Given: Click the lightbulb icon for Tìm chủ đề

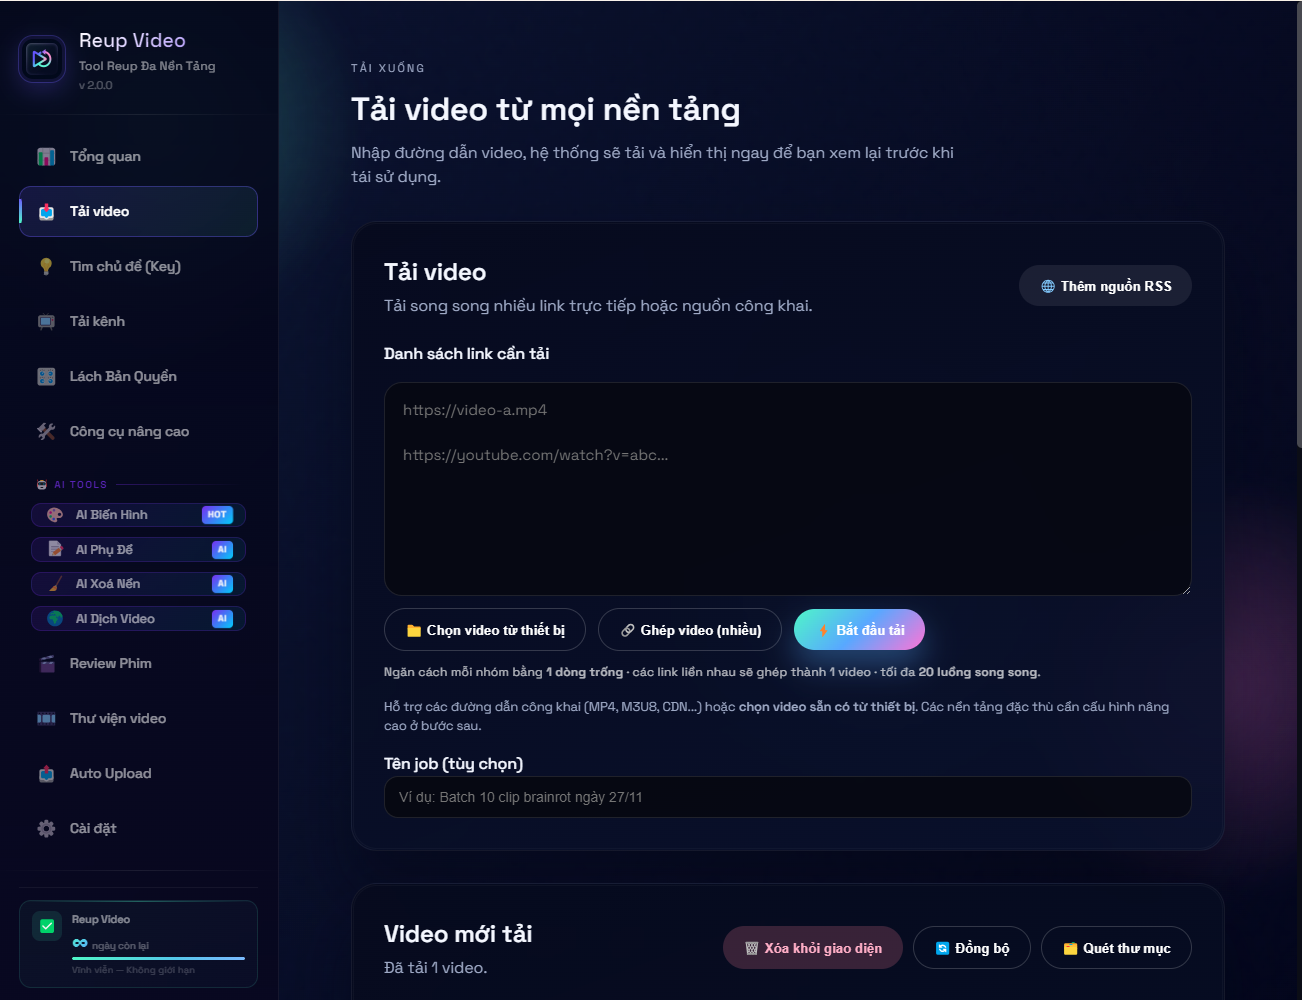Looking at the screenshot, I should [46, 266].
